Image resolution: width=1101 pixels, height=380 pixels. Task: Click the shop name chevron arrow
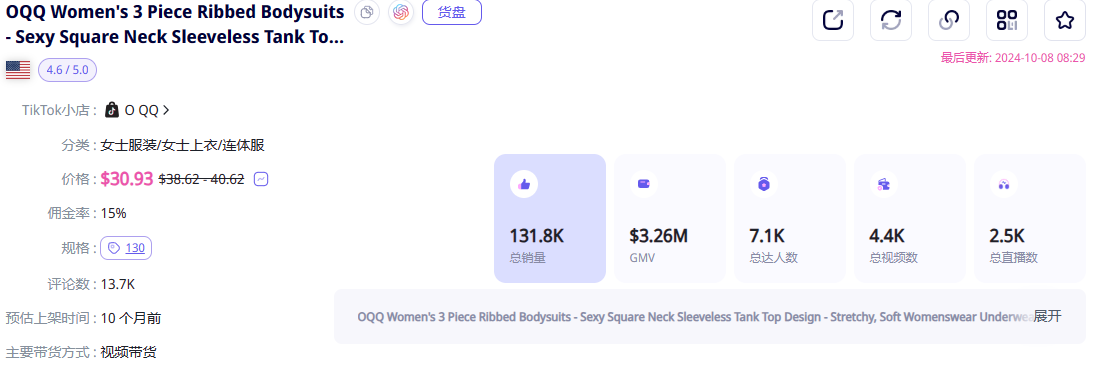tap(166, 110)
